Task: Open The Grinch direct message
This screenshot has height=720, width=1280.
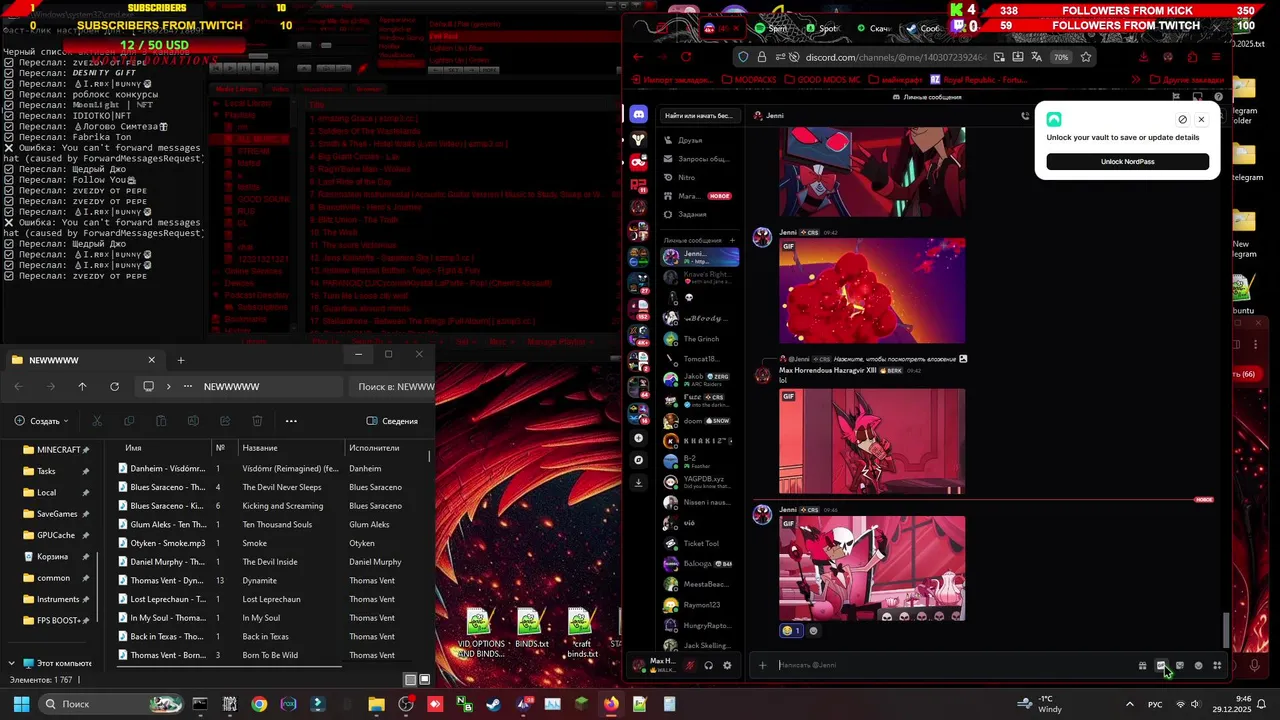Action: 699,339
